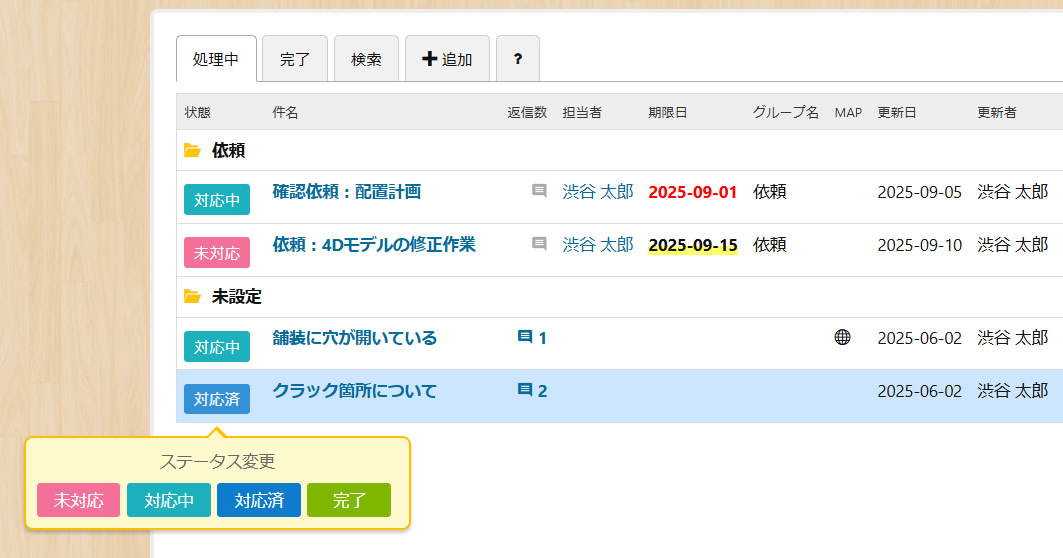The height and width of the screenshot is (558, 1063).
Task: Choose 完了 in the ステータス変更 popup
Action: click(x=349, y=500)
